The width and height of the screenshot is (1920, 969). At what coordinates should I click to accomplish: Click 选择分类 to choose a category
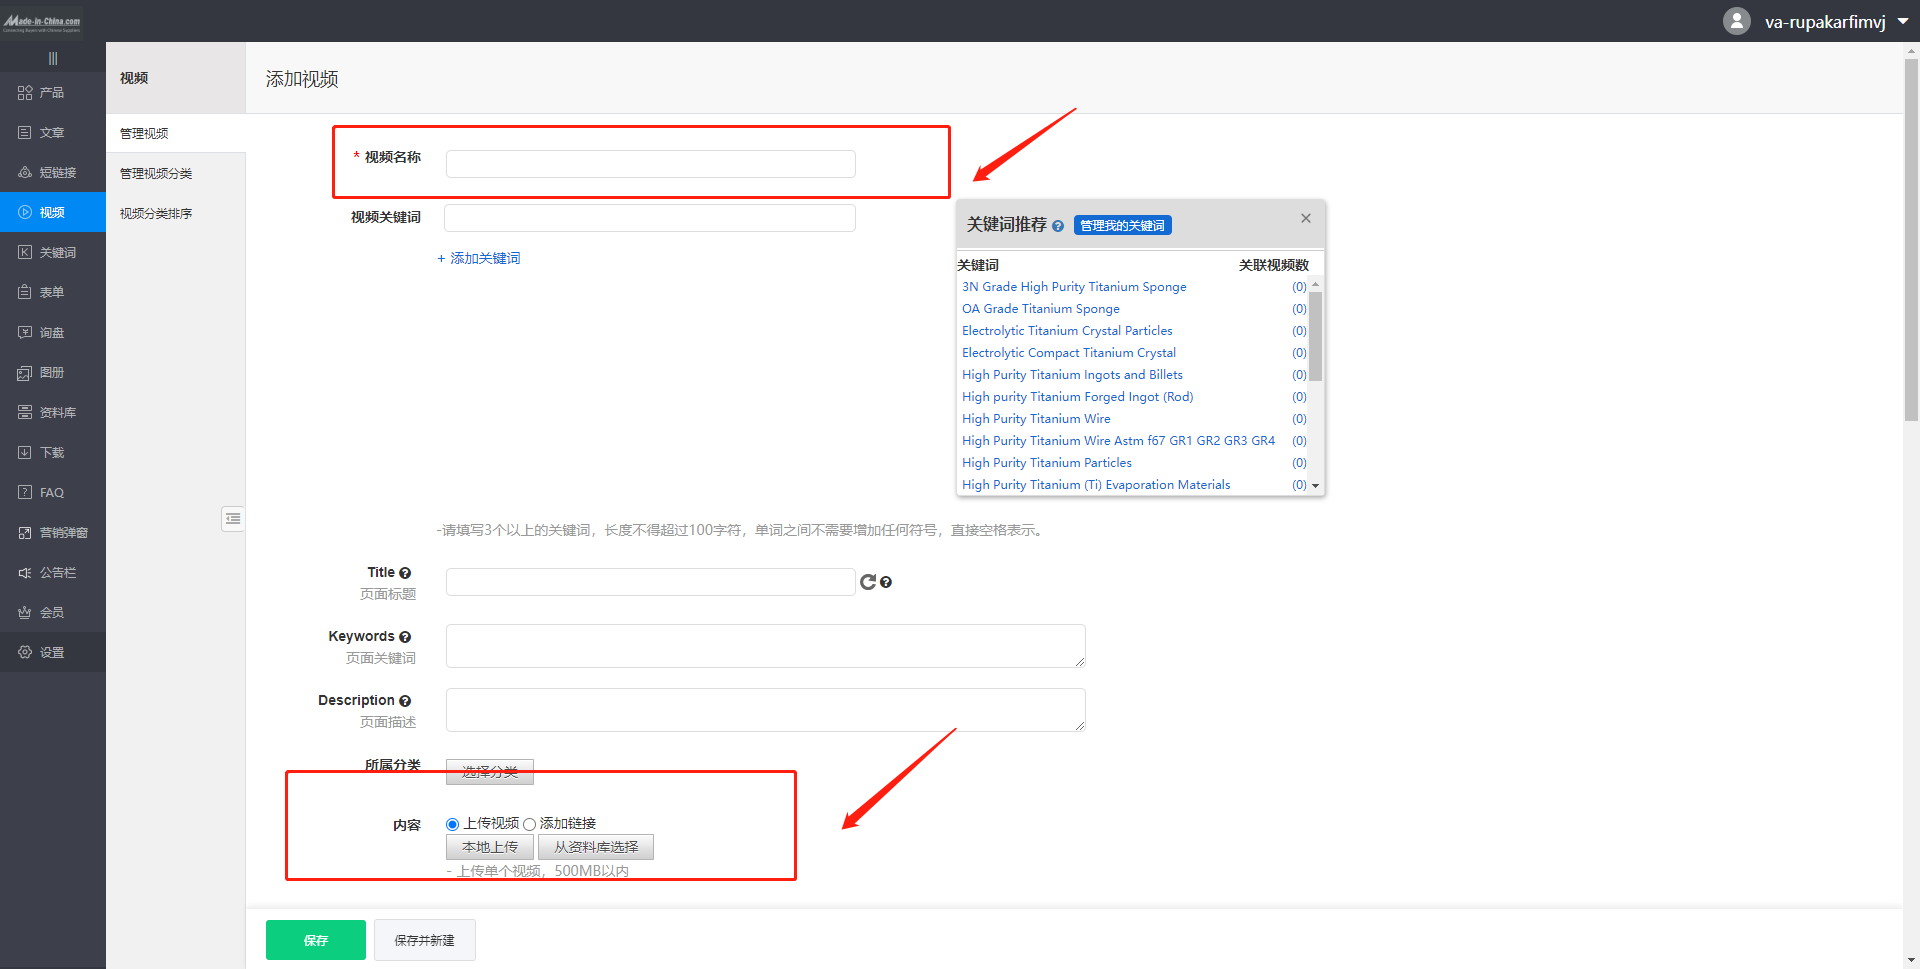[x=489, y=772]
